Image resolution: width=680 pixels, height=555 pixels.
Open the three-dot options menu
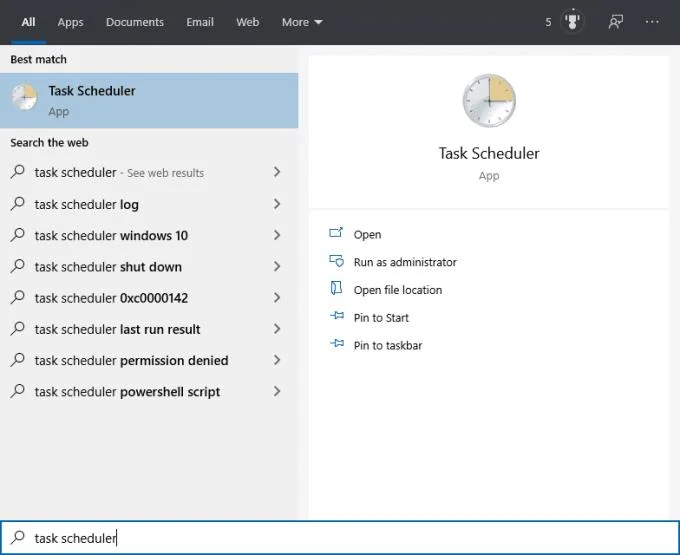(x=652, y=21)
